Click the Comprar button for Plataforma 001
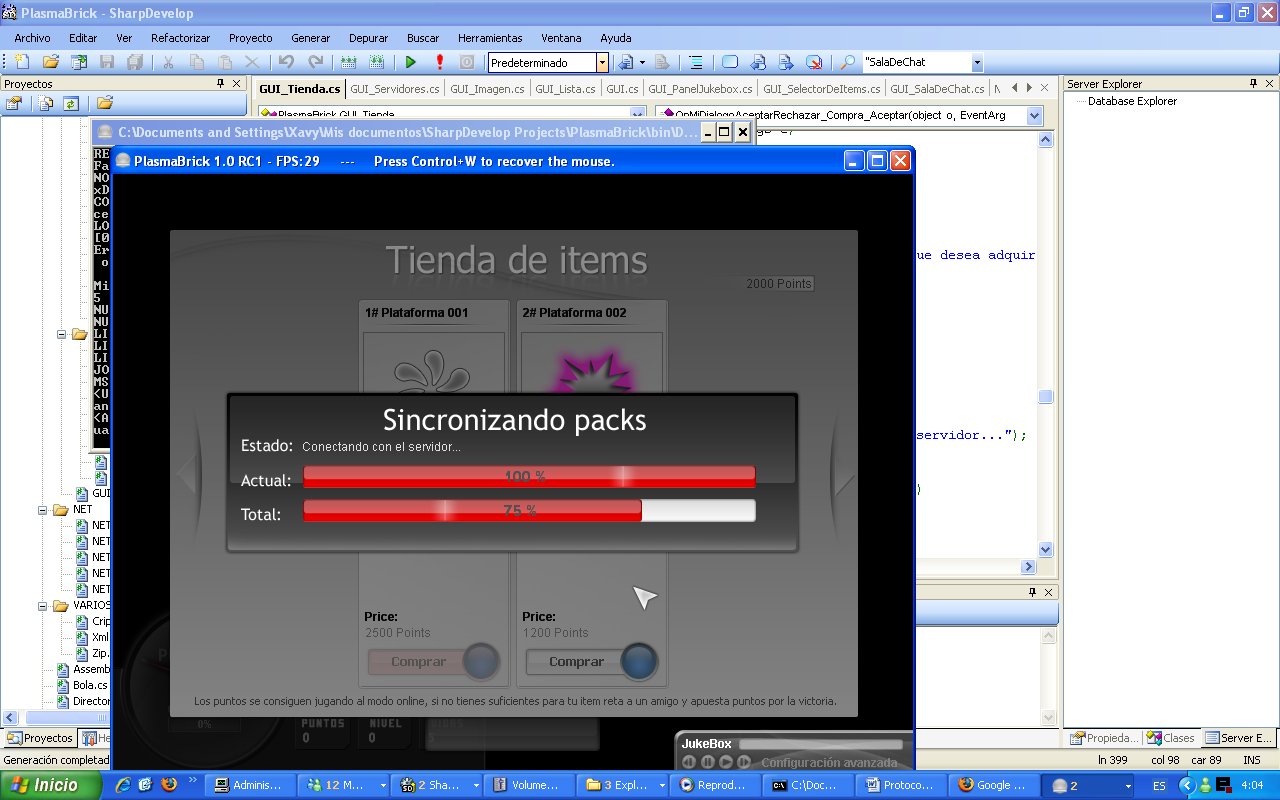Viewport: 1280px width, 800px height. click(418, 661)
